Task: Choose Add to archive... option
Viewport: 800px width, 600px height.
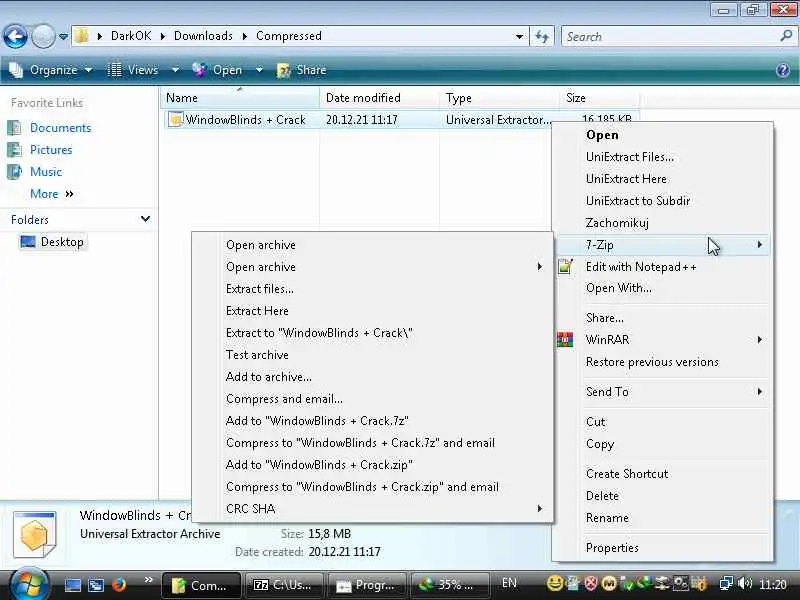Action: (x=372, y=377)
